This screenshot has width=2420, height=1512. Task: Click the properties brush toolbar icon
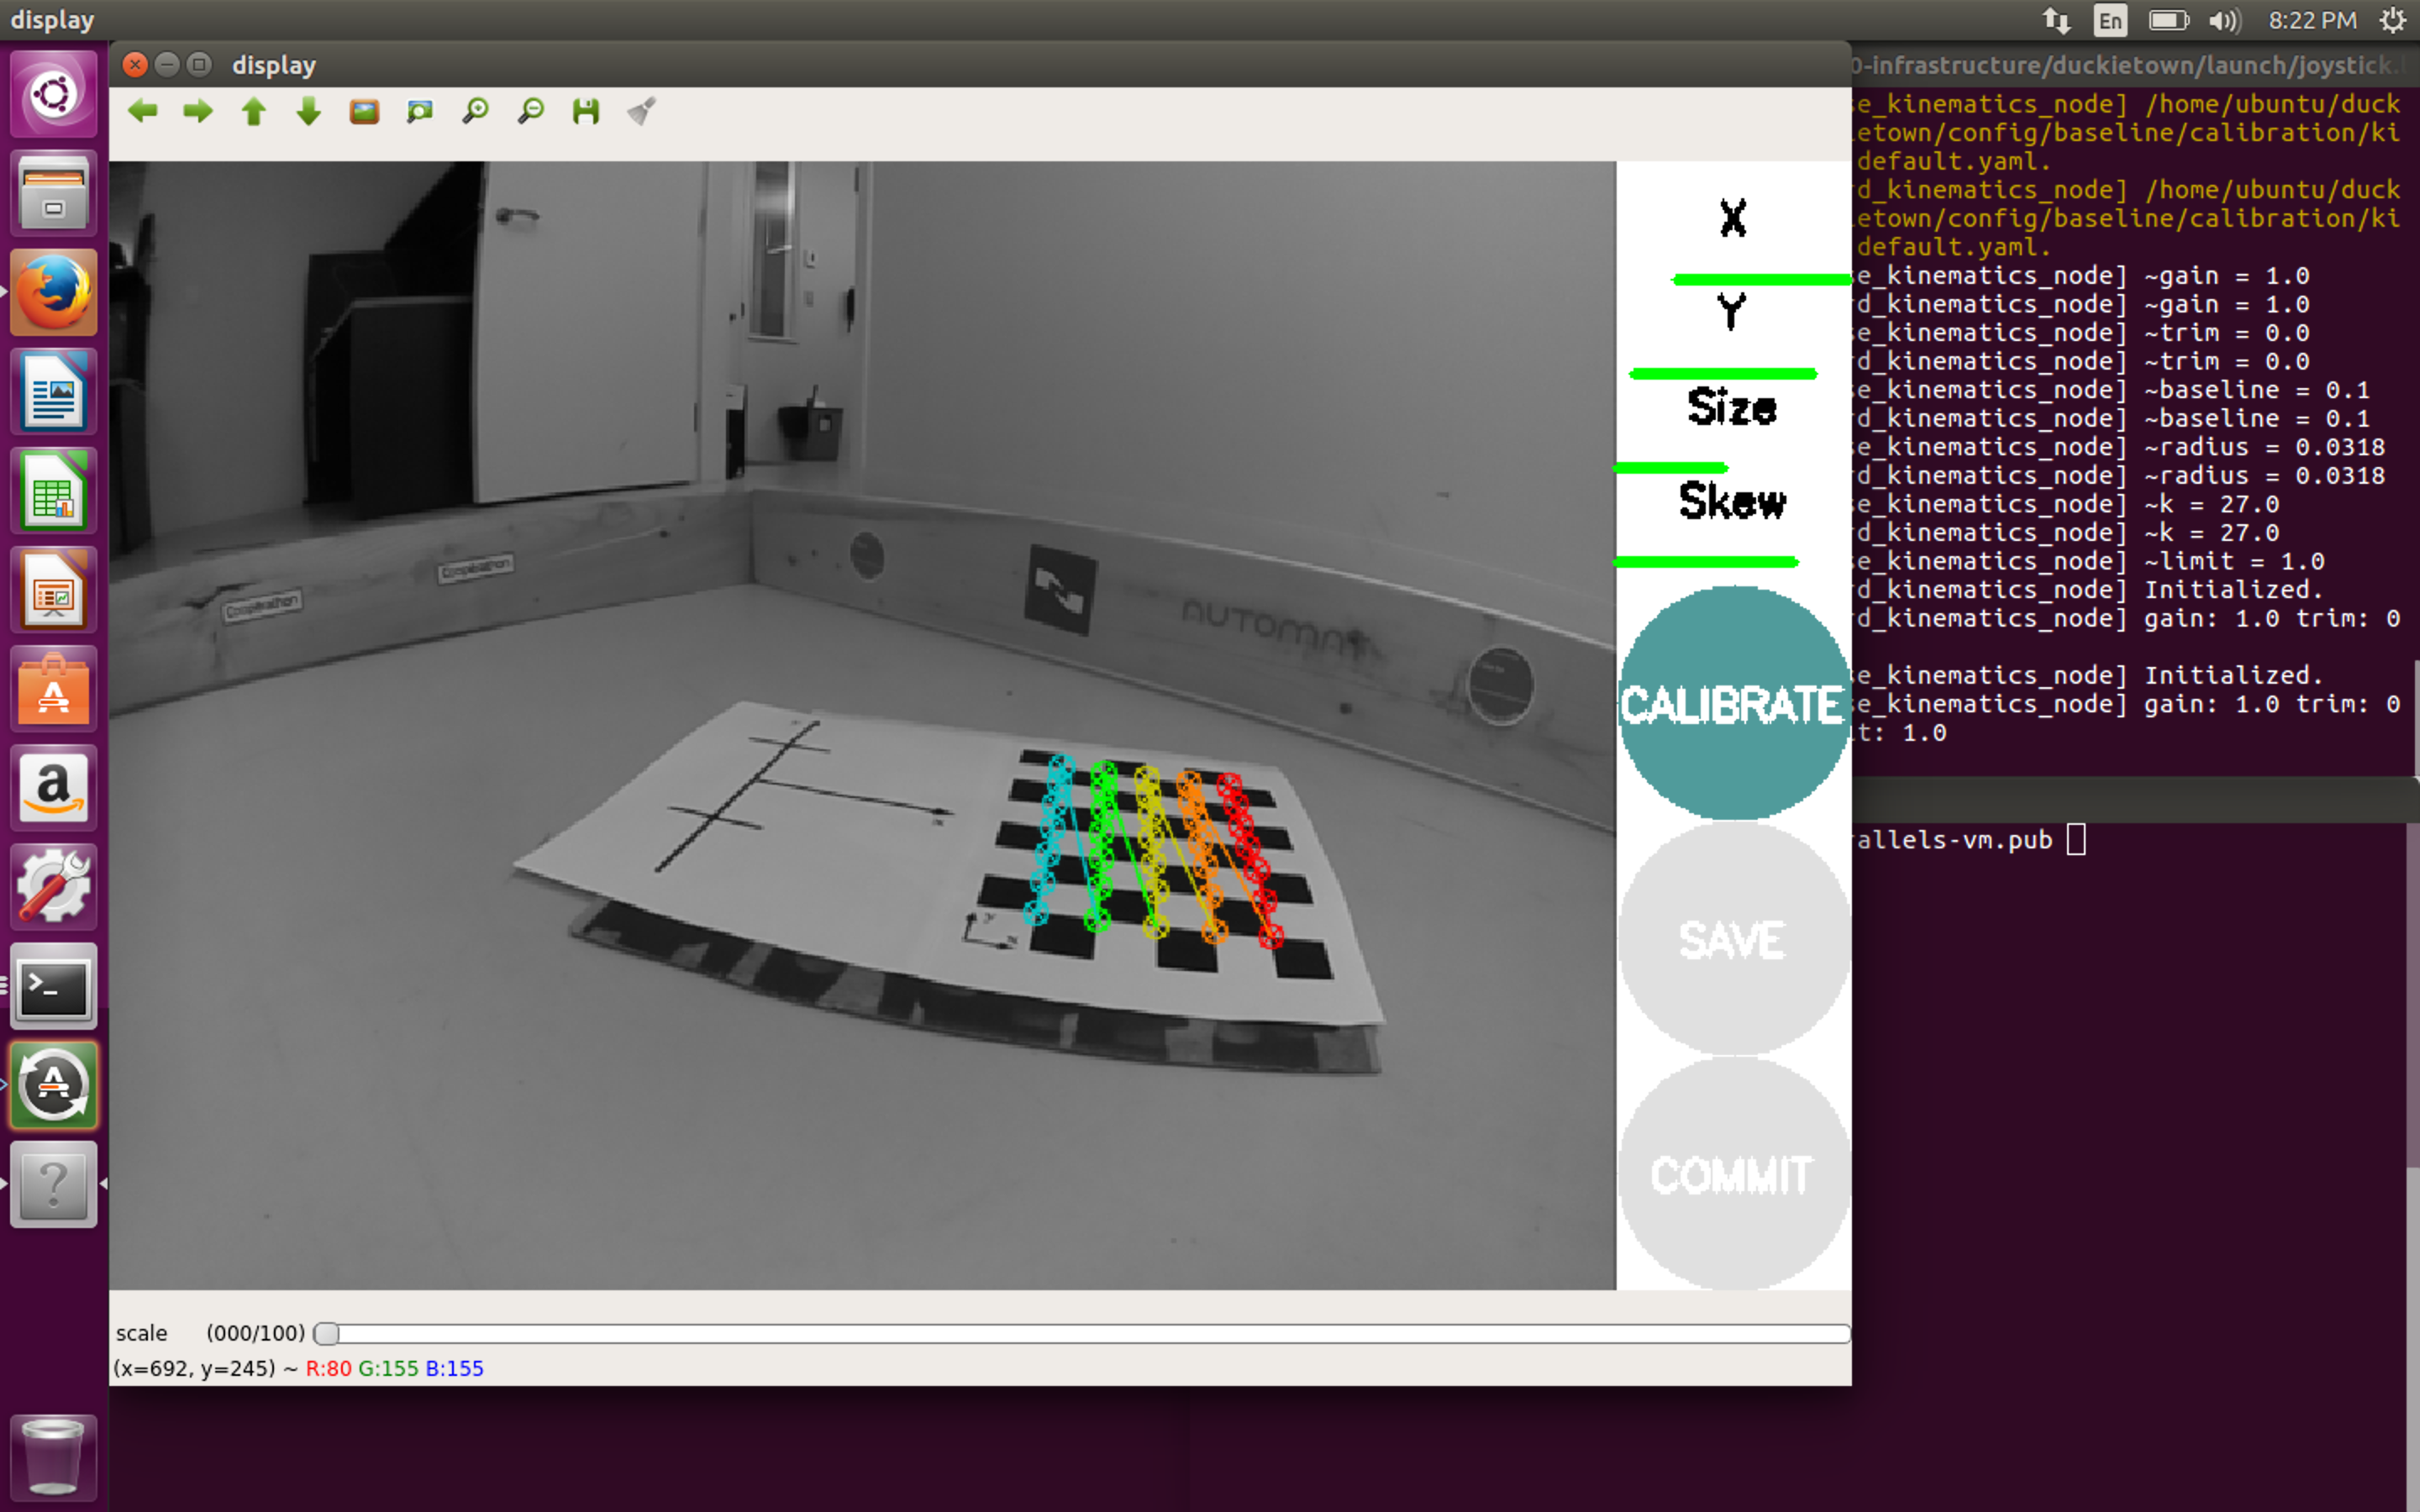tap(642, 111)
